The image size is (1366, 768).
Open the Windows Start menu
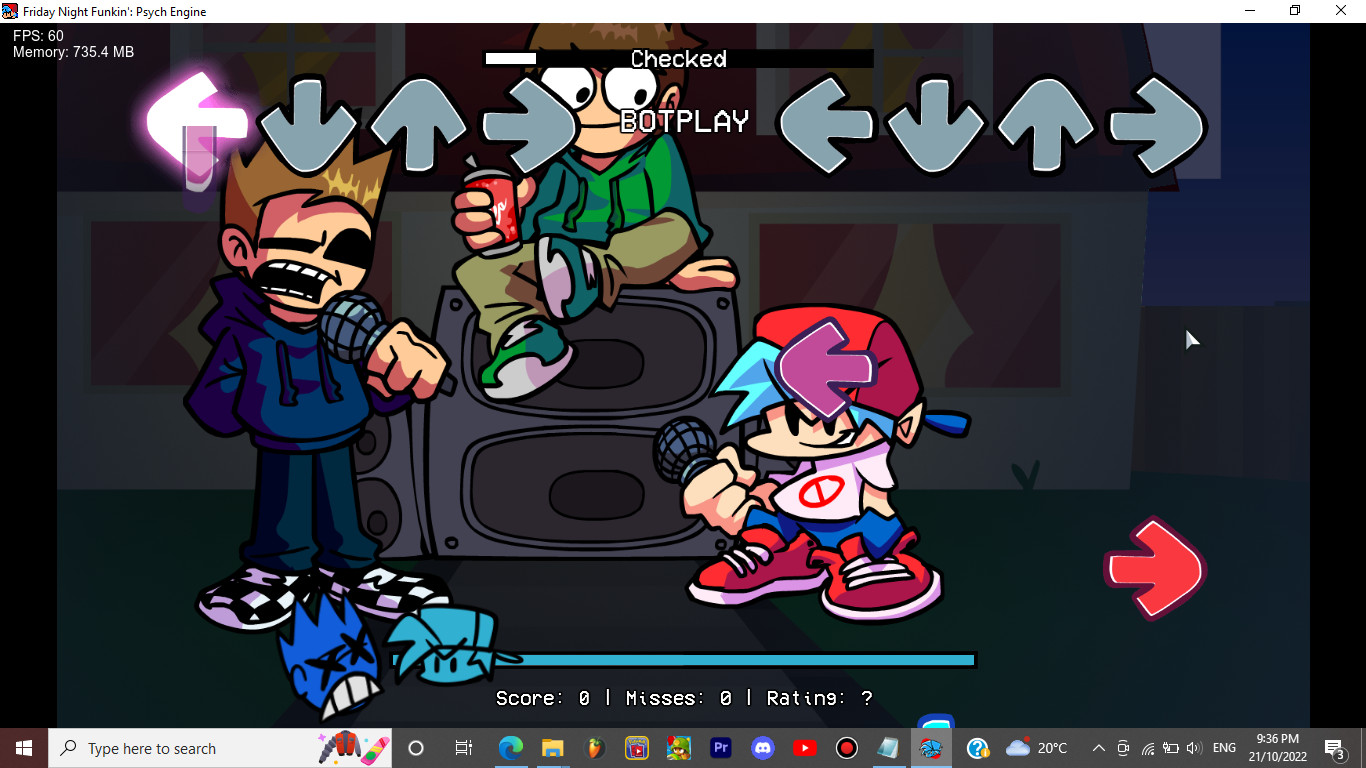pyautogui.click(x=24, y=748)
